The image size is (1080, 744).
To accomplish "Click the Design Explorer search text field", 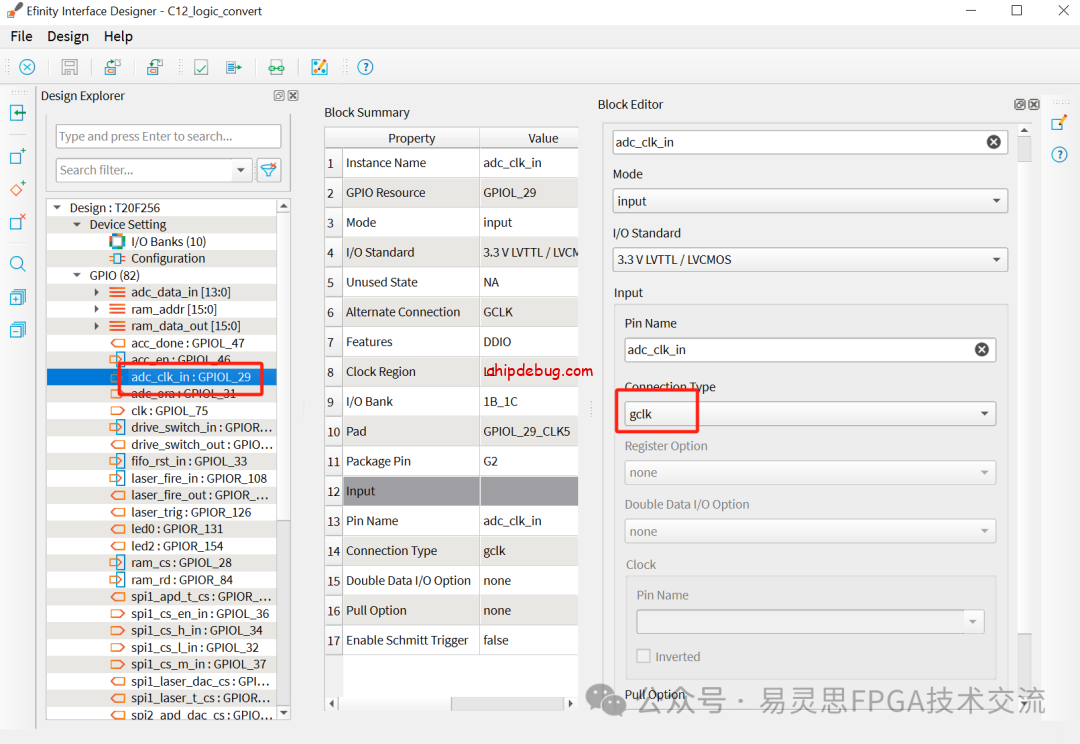I will (x=168, y=136).
